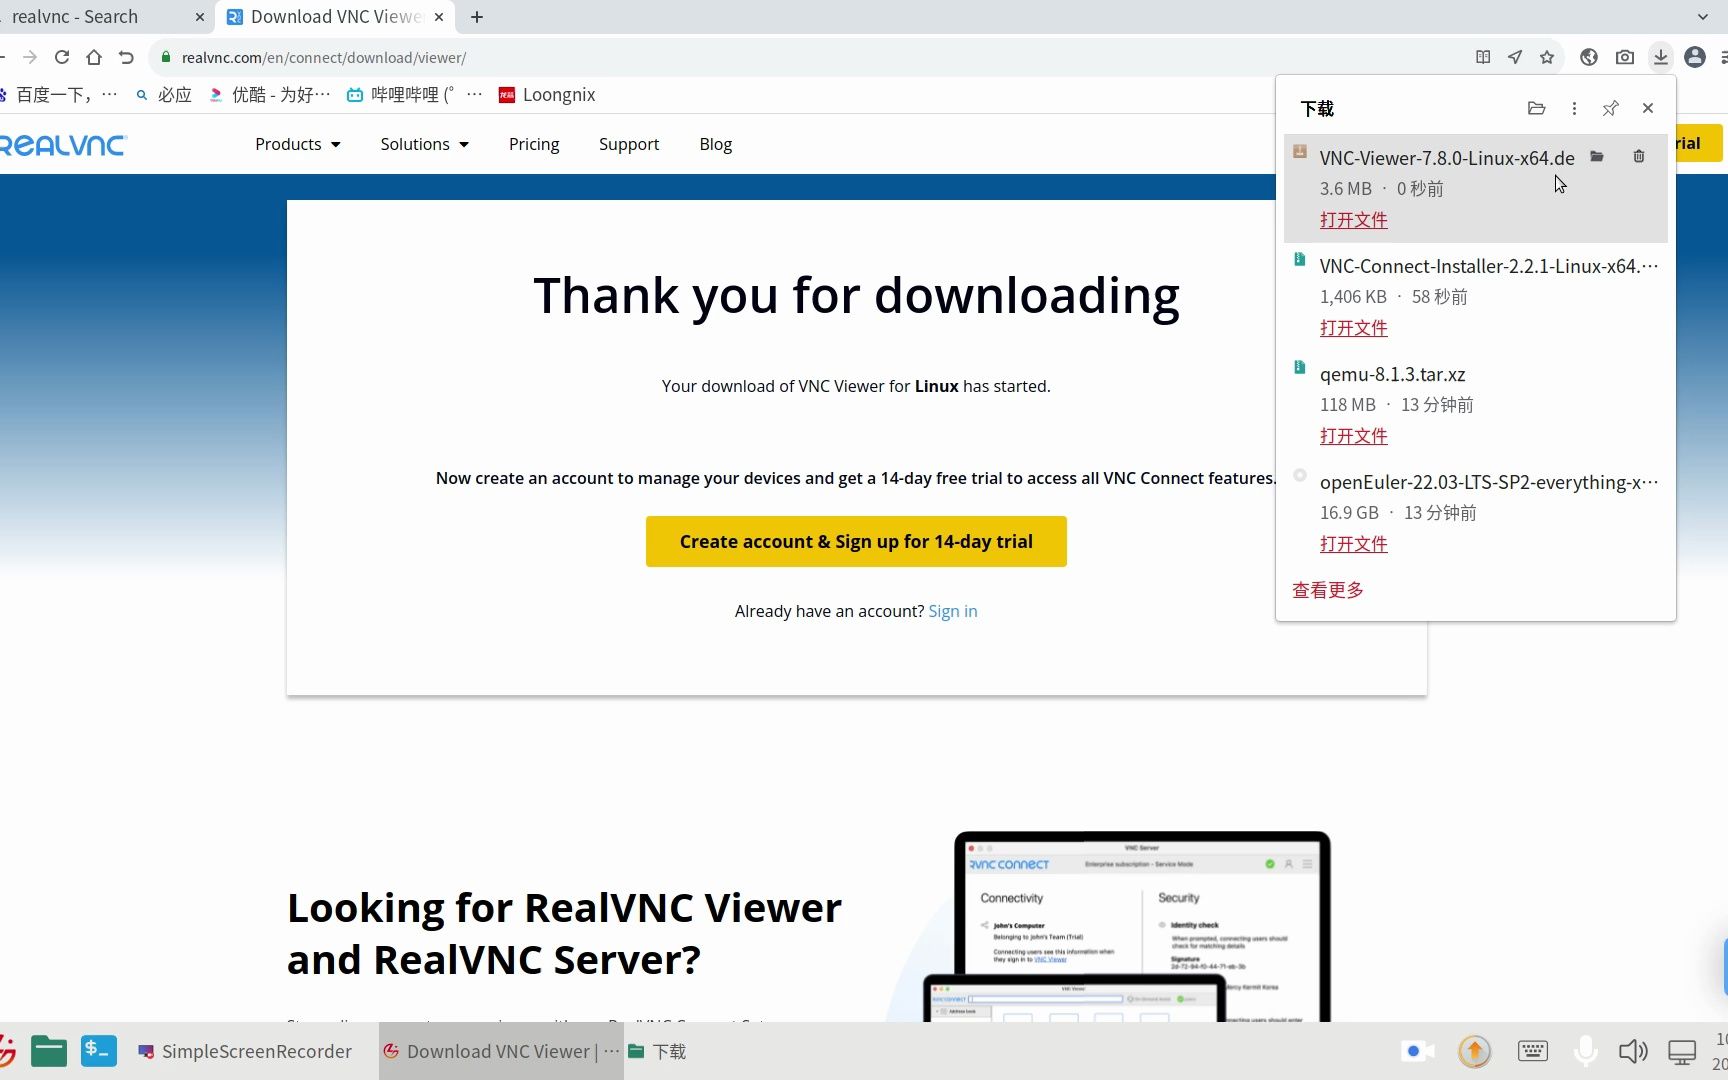Screen dimensions: 1728x1080
Task: Open the orange update tray icon
Action: coord(1475,1051)
